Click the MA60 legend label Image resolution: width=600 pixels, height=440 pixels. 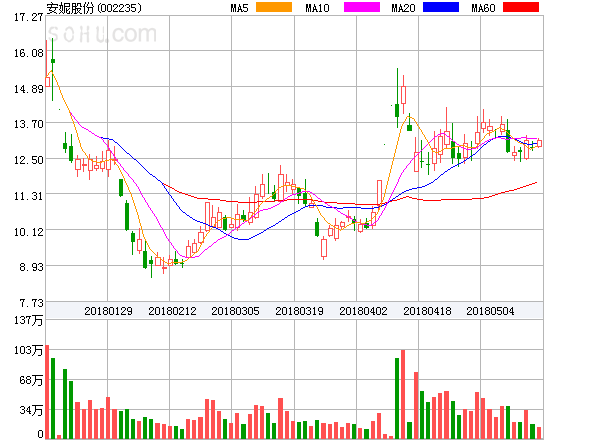click(x=483, y=8)
